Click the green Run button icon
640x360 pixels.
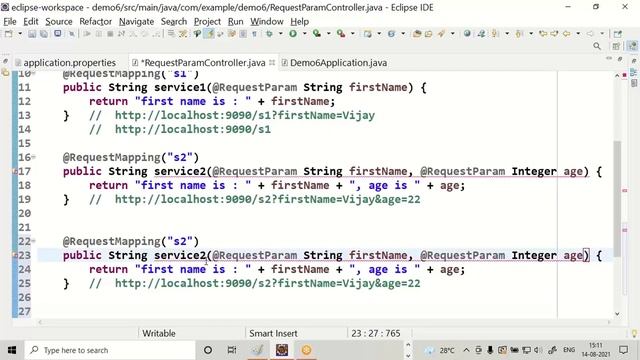[293, 34]
